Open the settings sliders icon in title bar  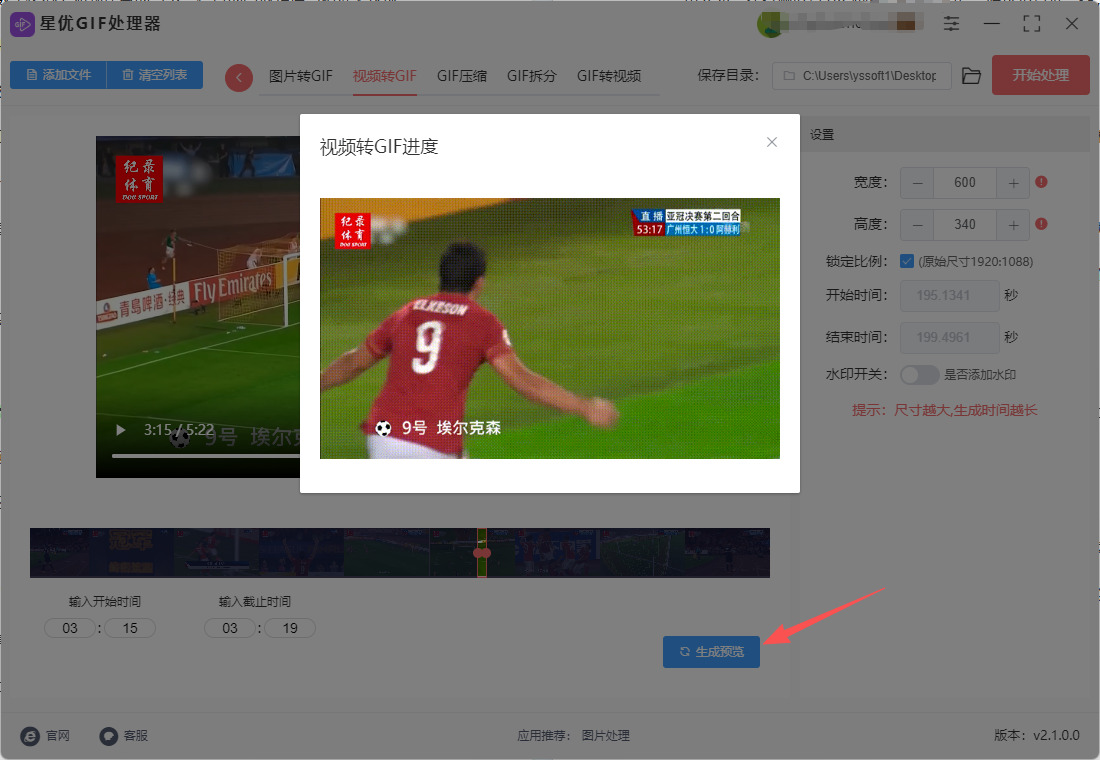tap(951, 24)
